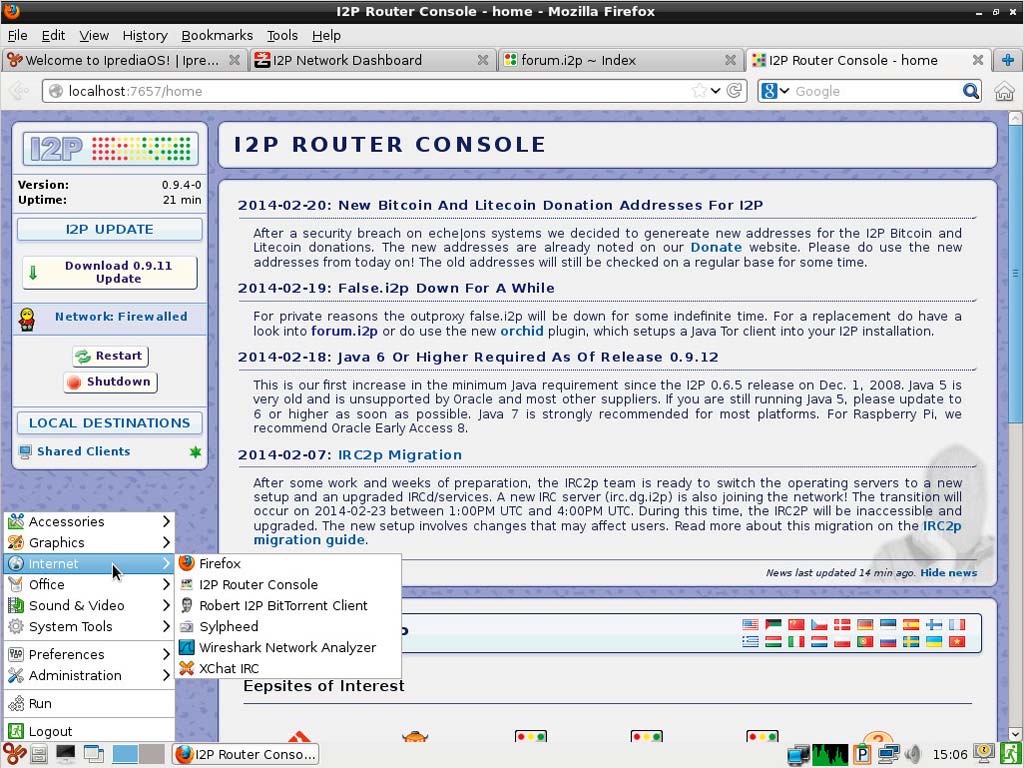Switch language using the Portuguese flag
This screenshot has width=1024, height=768.
pos(865,641)
